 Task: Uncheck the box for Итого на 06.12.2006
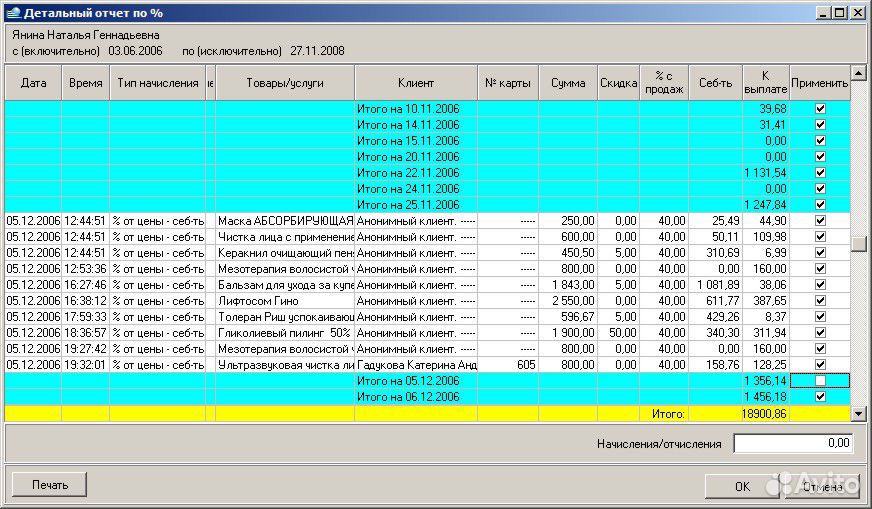pos(820,397)
